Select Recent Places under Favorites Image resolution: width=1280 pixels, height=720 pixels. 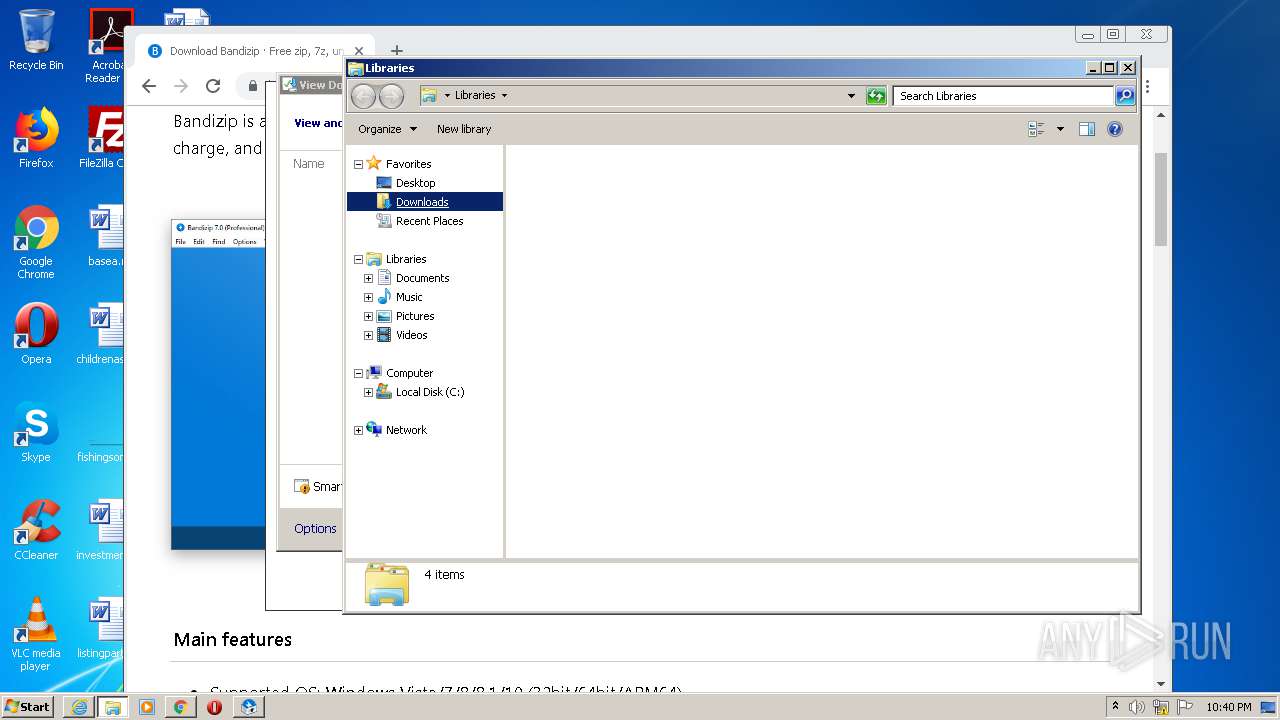click(x=429, y=221)
